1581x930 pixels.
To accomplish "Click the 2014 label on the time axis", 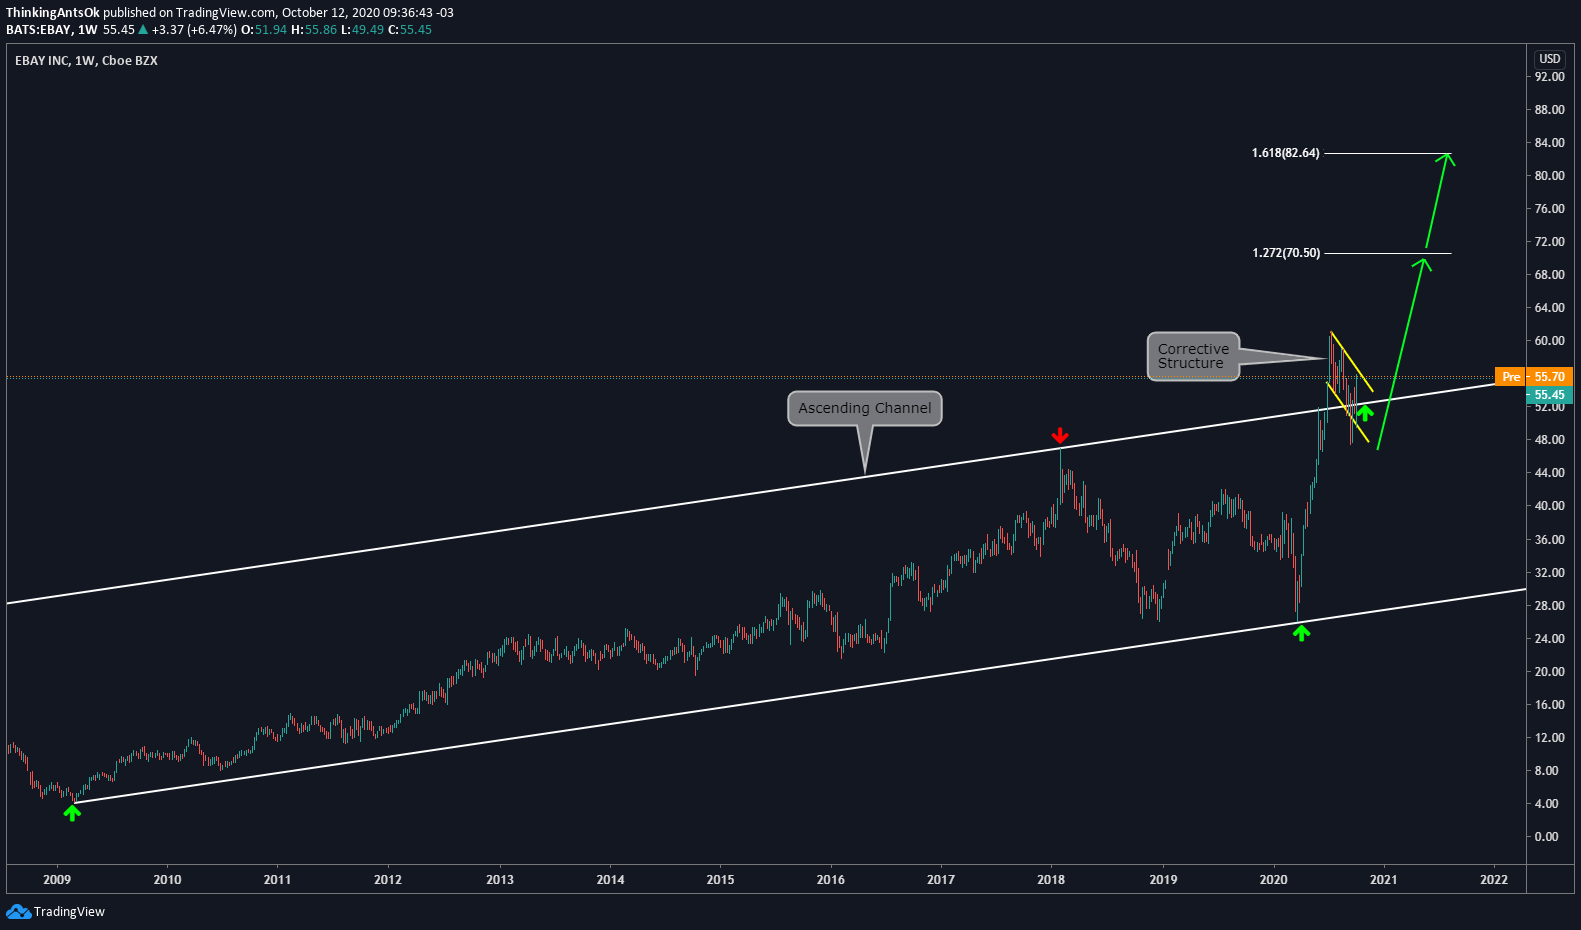I will [x=610, y=880].
